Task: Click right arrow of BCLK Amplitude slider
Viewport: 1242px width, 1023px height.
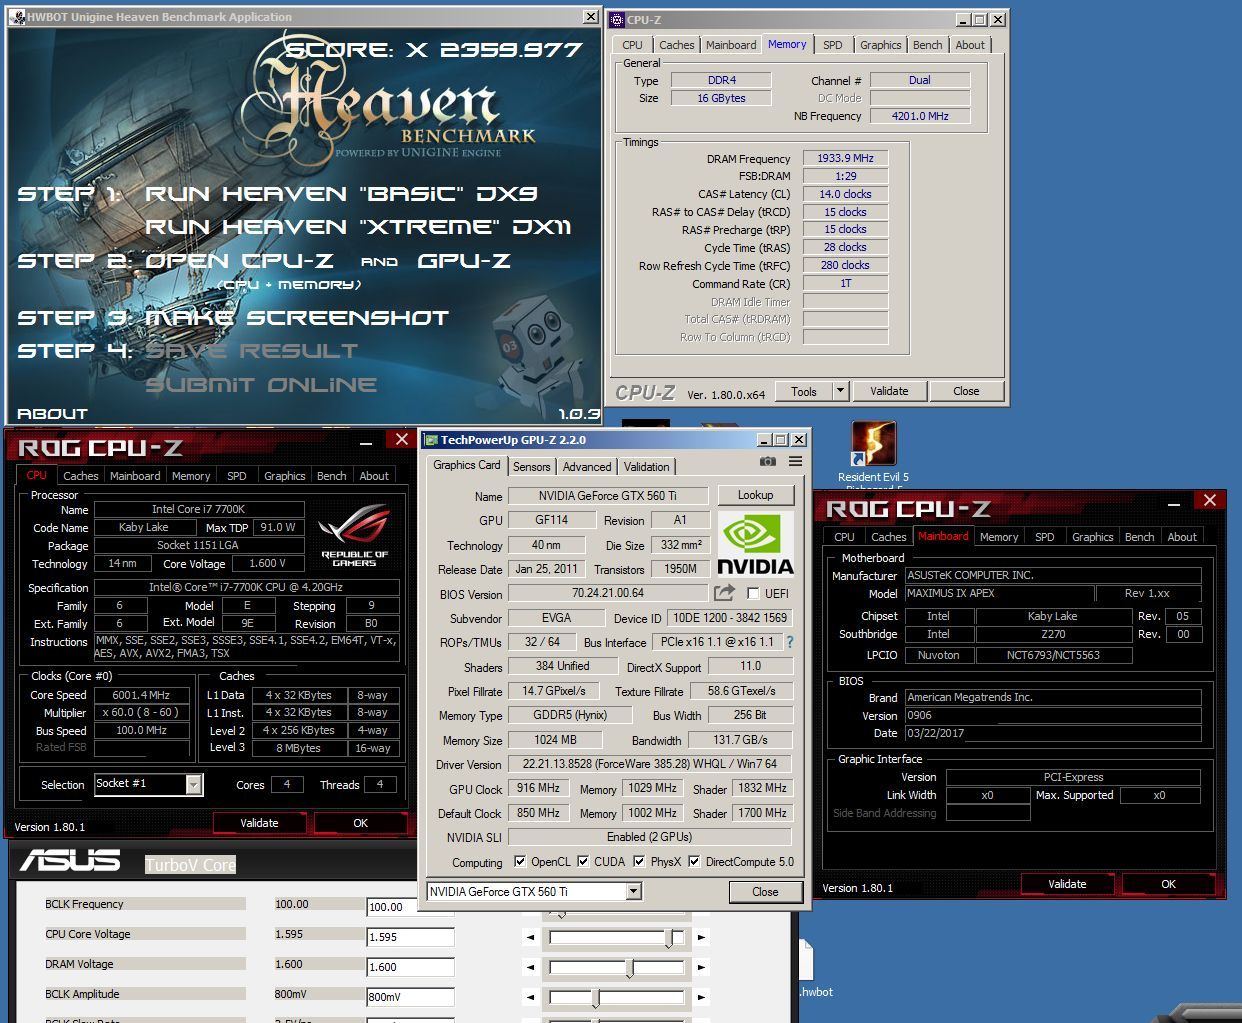Action: point(702,997)
